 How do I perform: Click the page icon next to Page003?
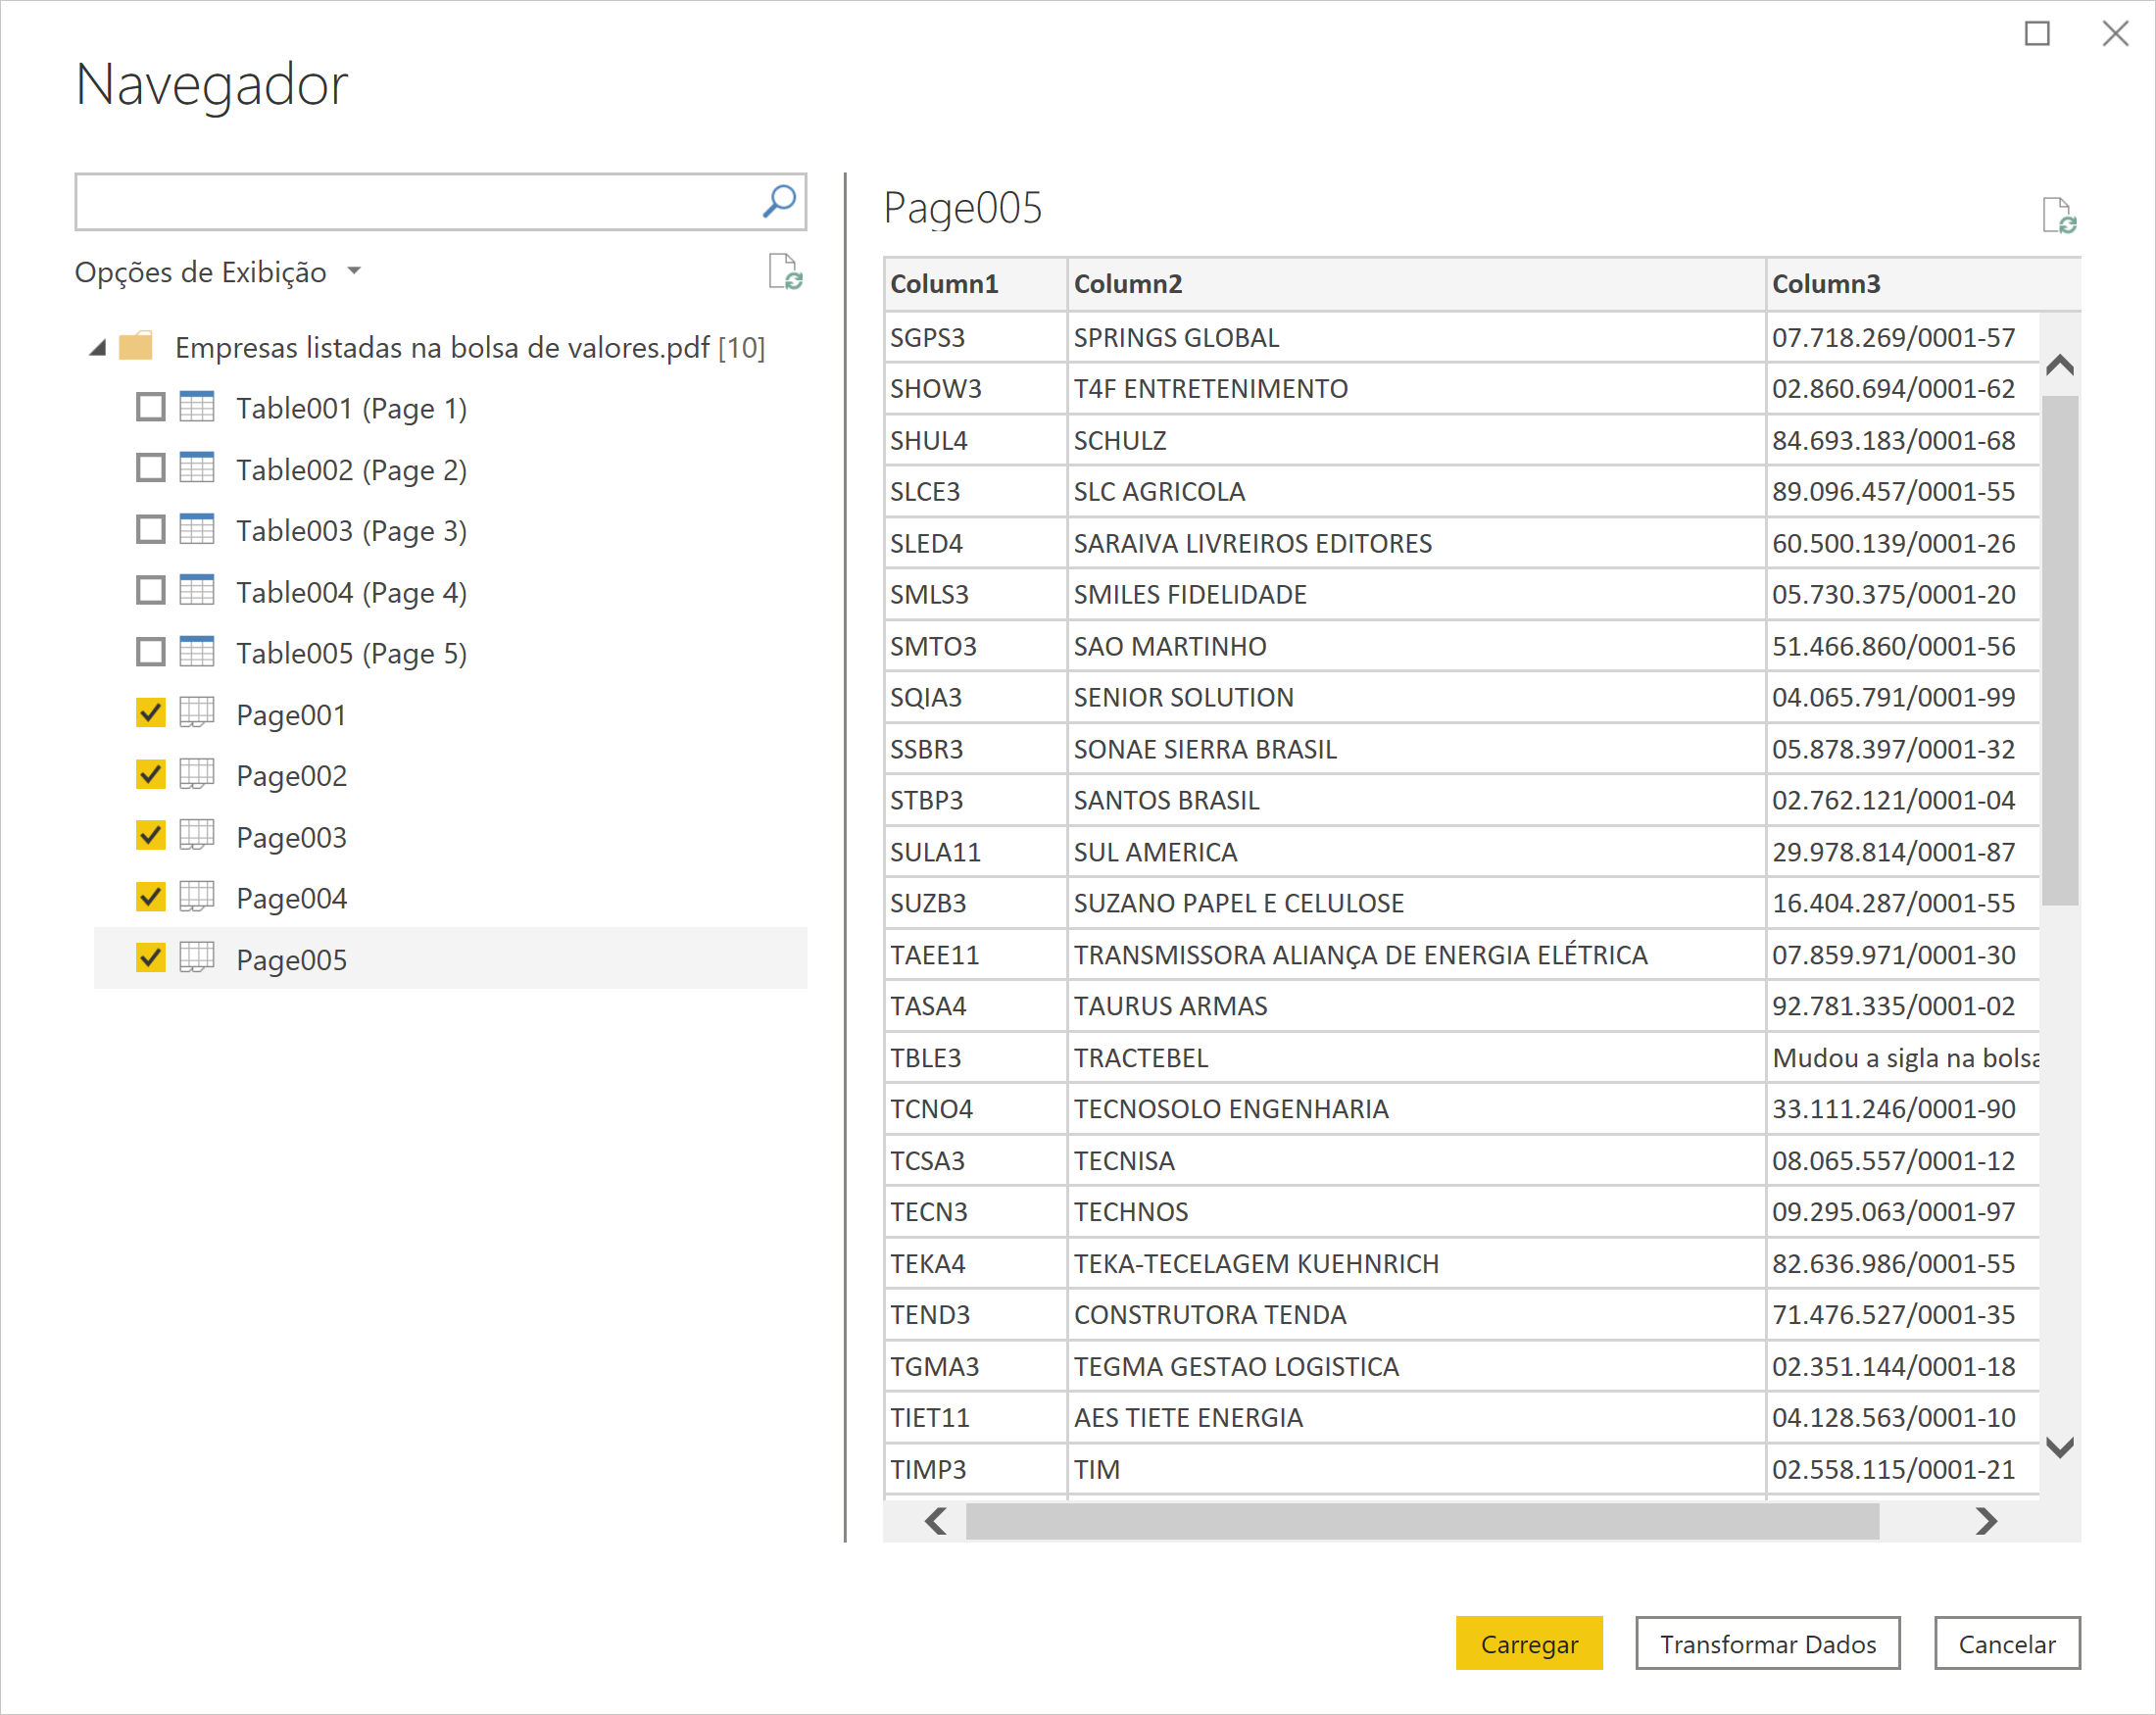(197, 836)
